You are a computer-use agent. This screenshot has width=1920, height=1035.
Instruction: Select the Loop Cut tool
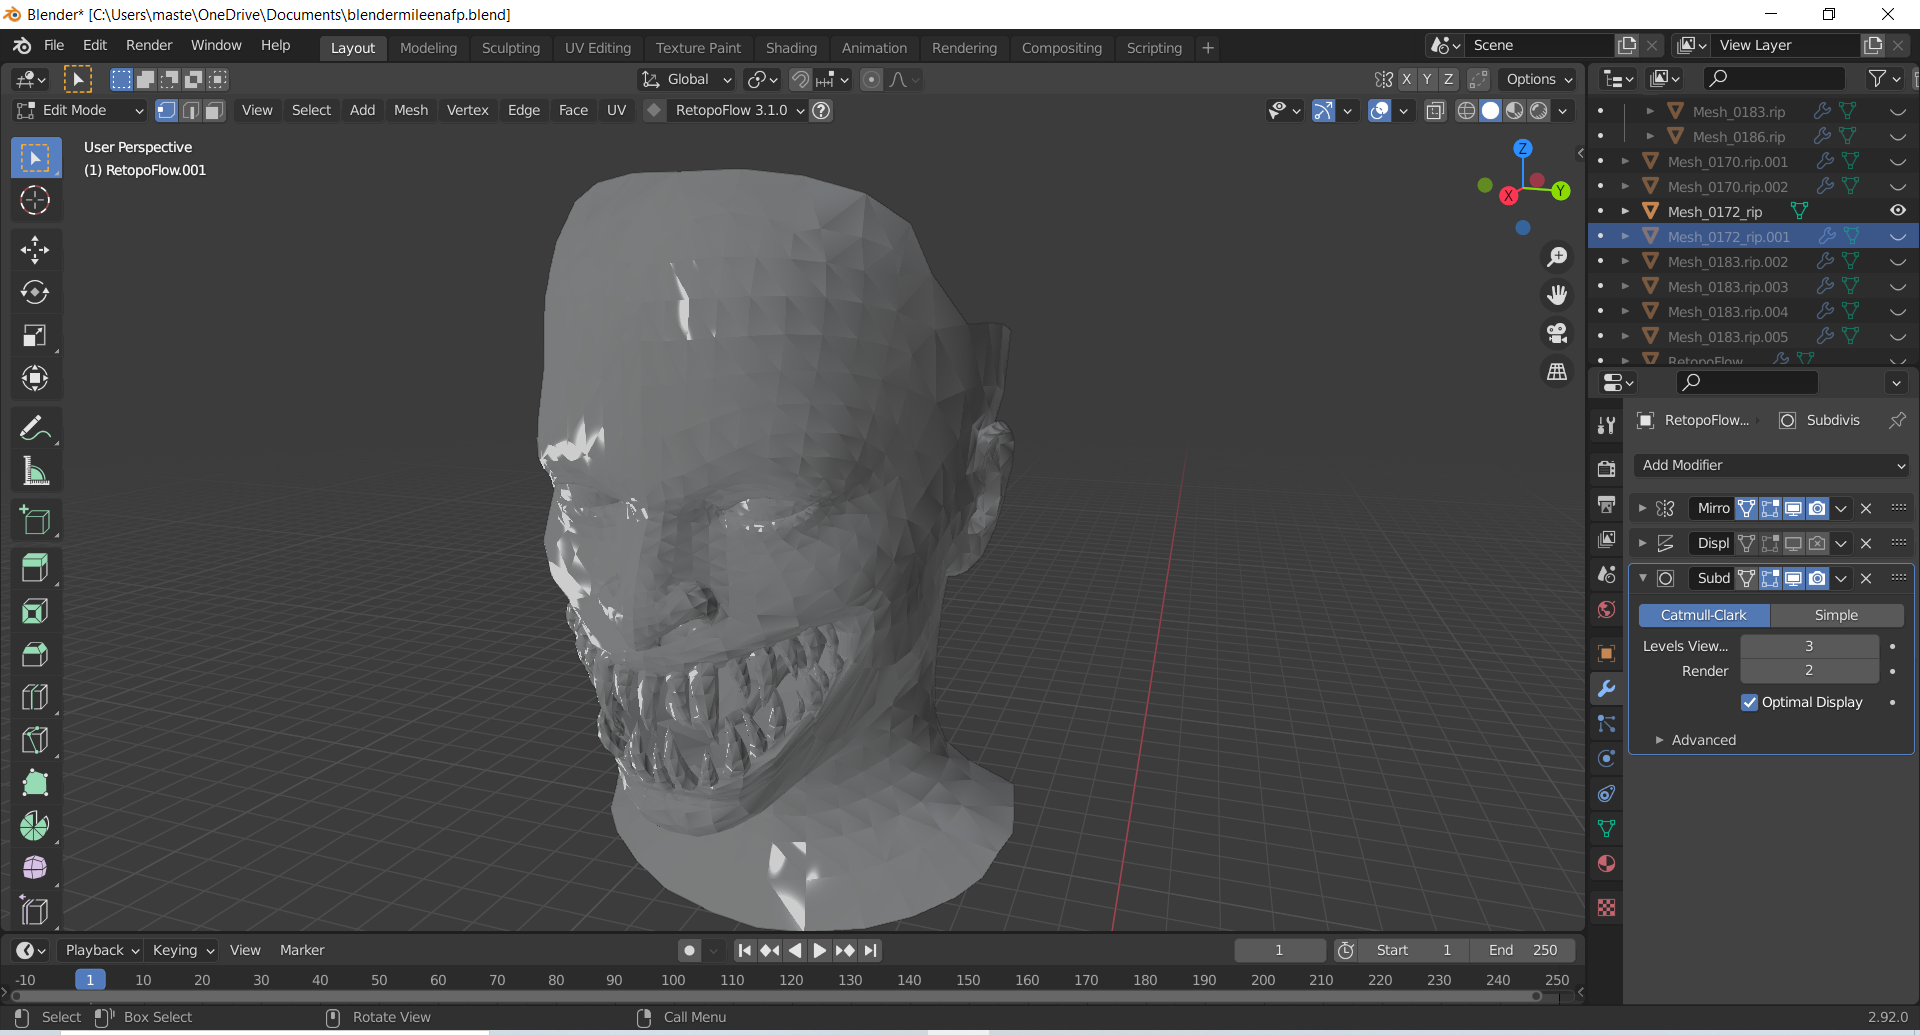35,697
